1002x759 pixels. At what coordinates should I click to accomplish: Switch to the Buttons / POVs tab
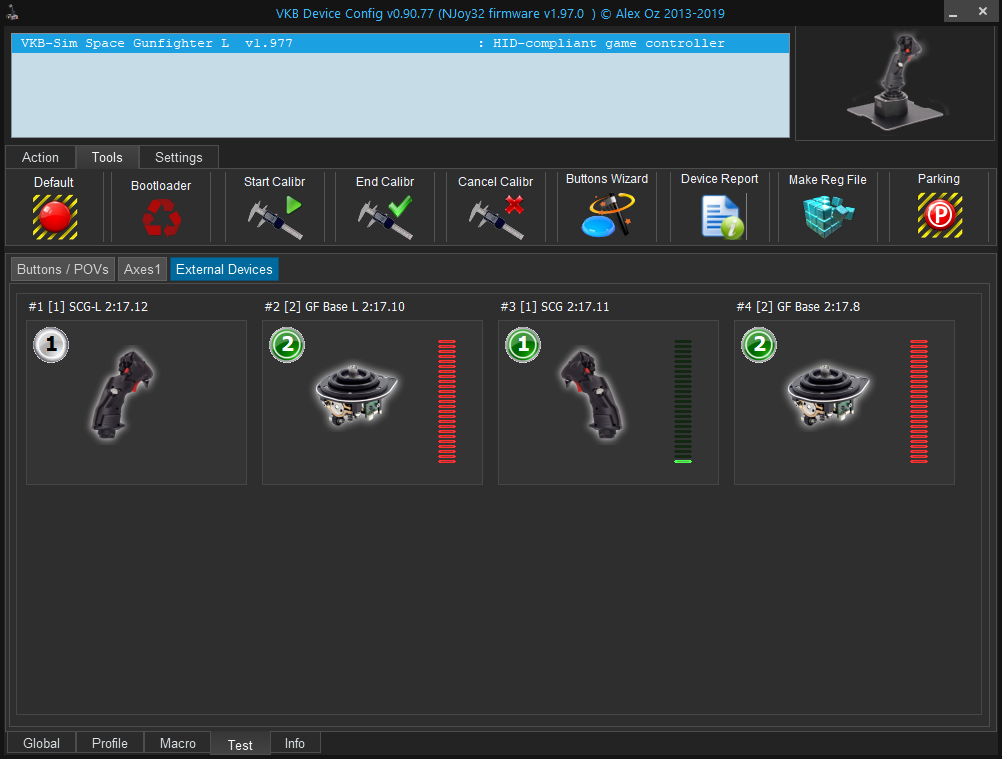63,270
